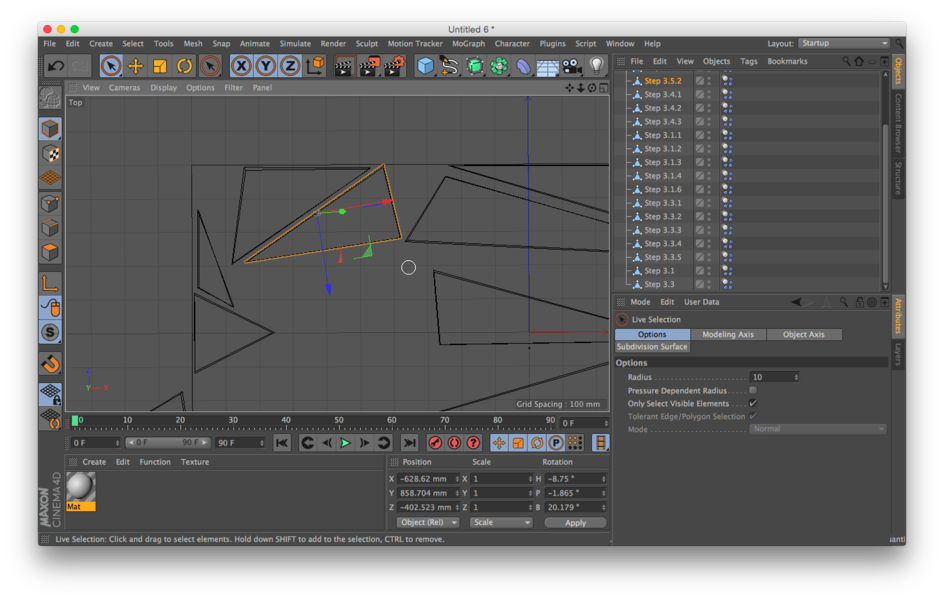This screenshot has height=600, width=944.
Task: Switch to Texture mode icon
Action: coord(51,154)
